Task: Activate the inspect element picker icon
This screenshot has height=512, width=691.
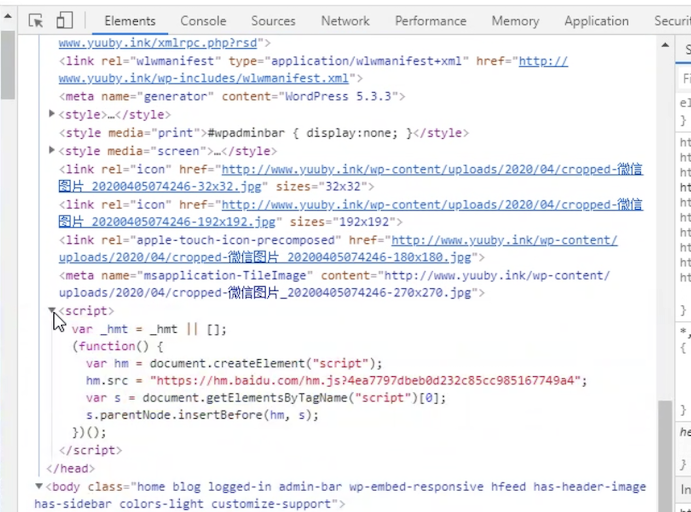Action: pyautogui.click(x=36, y=21)
